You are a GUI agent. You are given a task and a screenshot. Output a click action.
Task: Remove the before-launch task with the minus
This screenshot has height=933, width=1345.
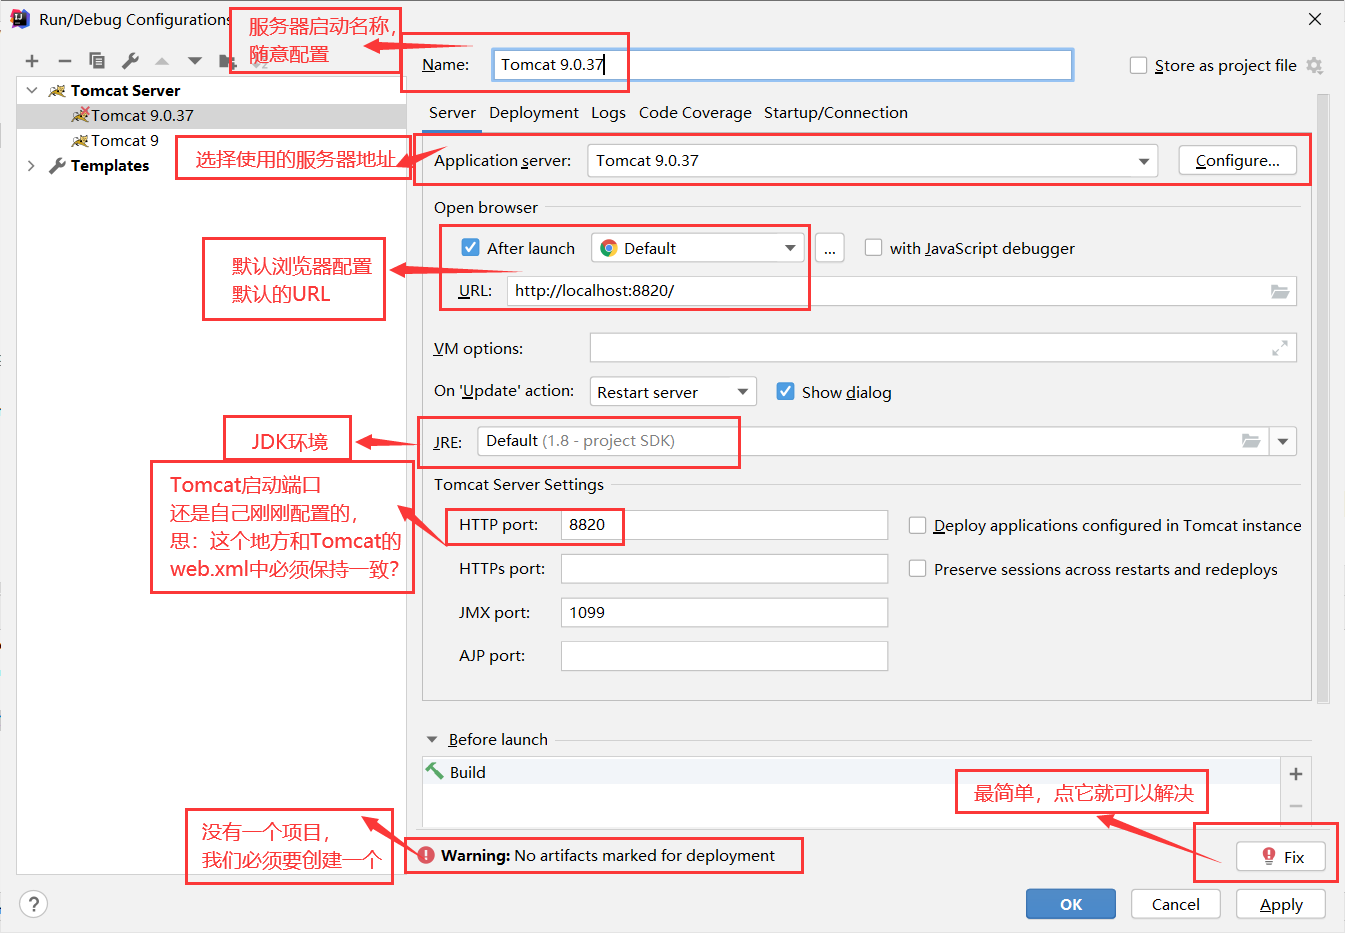coord(1296,806)
